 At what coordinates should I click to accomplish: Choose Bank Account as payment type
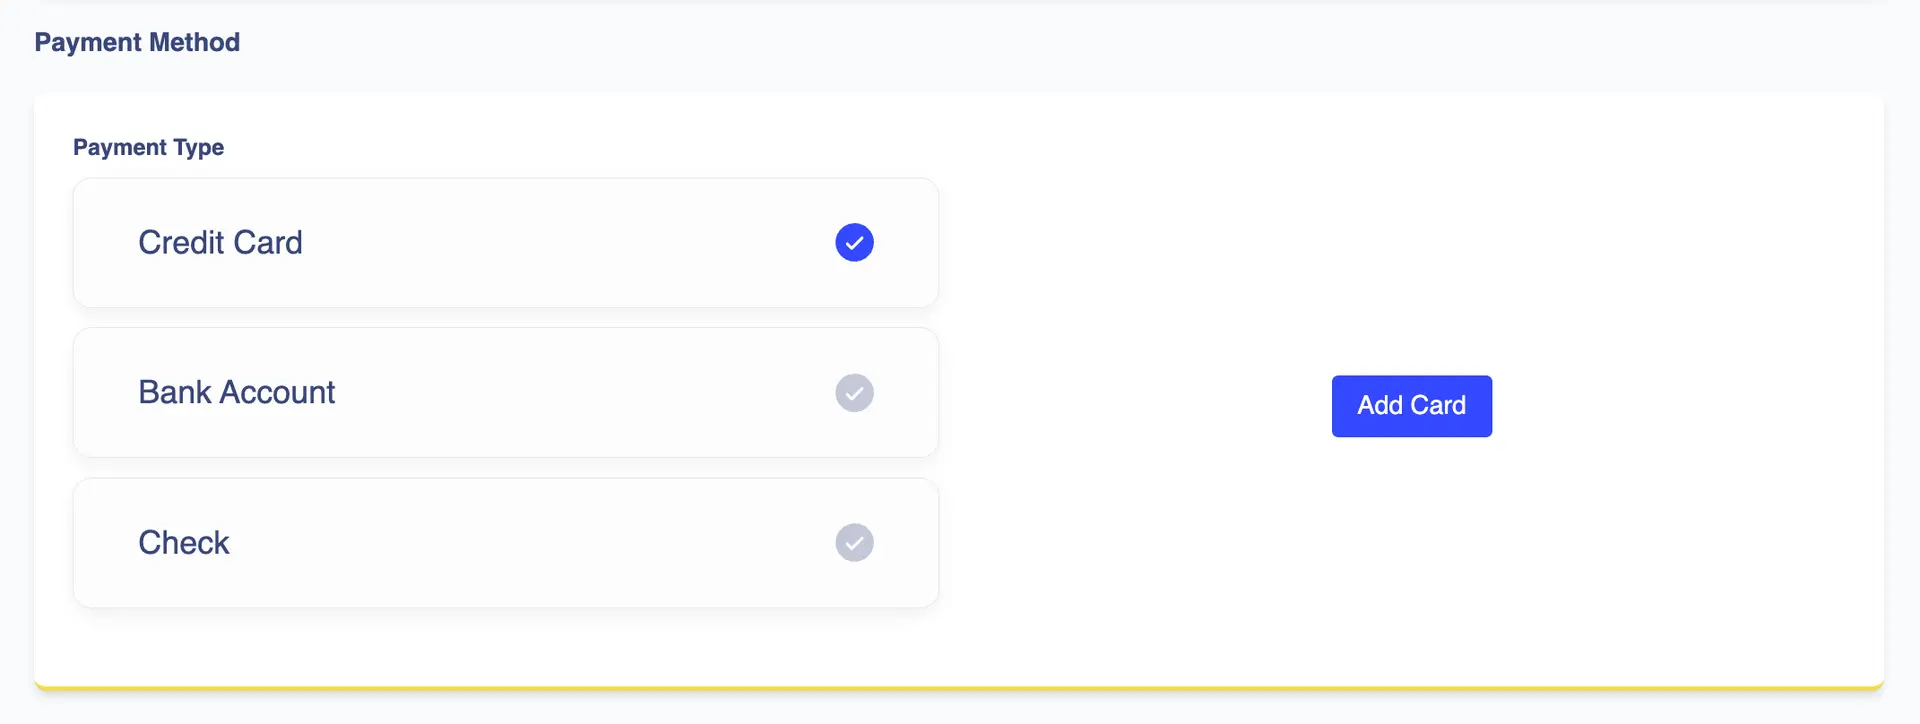505,393
